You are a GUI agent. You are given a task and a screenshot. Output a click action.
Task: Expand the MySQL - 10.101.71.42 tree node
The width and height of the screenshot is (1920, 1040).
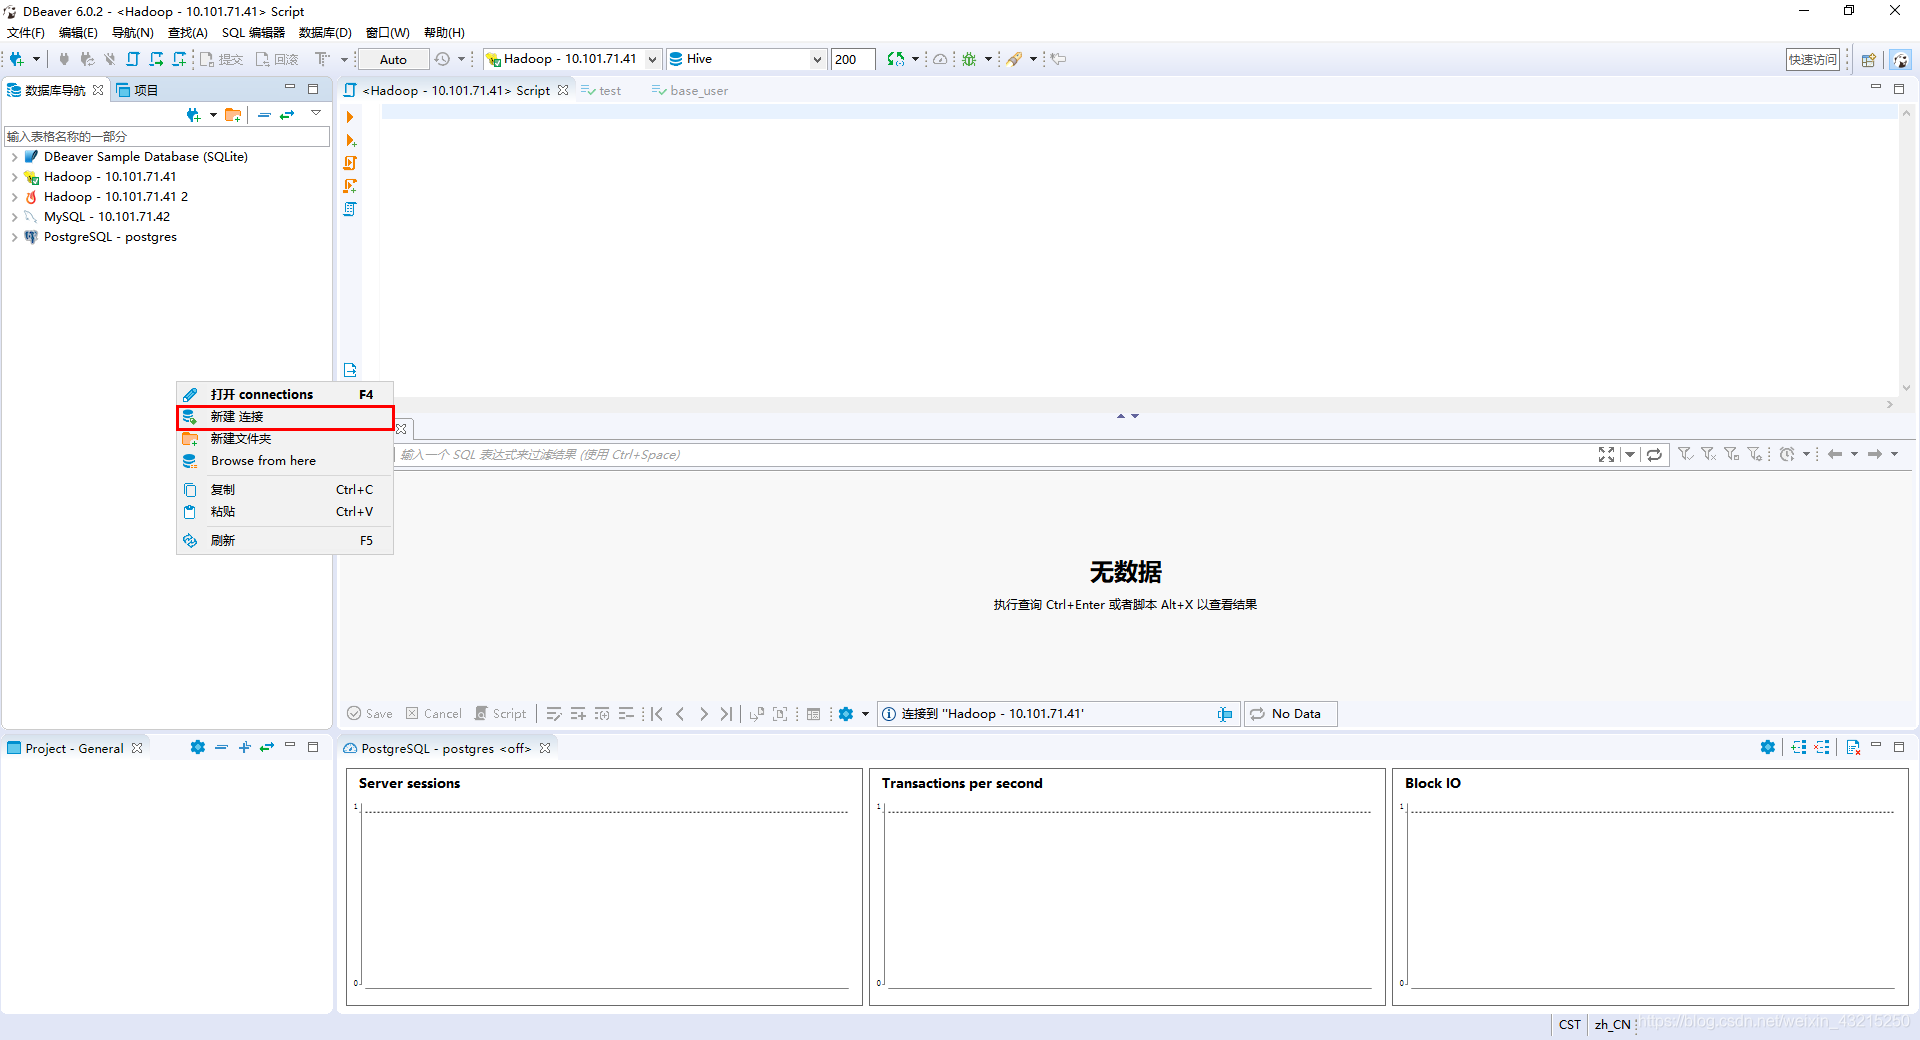(14, 217)
